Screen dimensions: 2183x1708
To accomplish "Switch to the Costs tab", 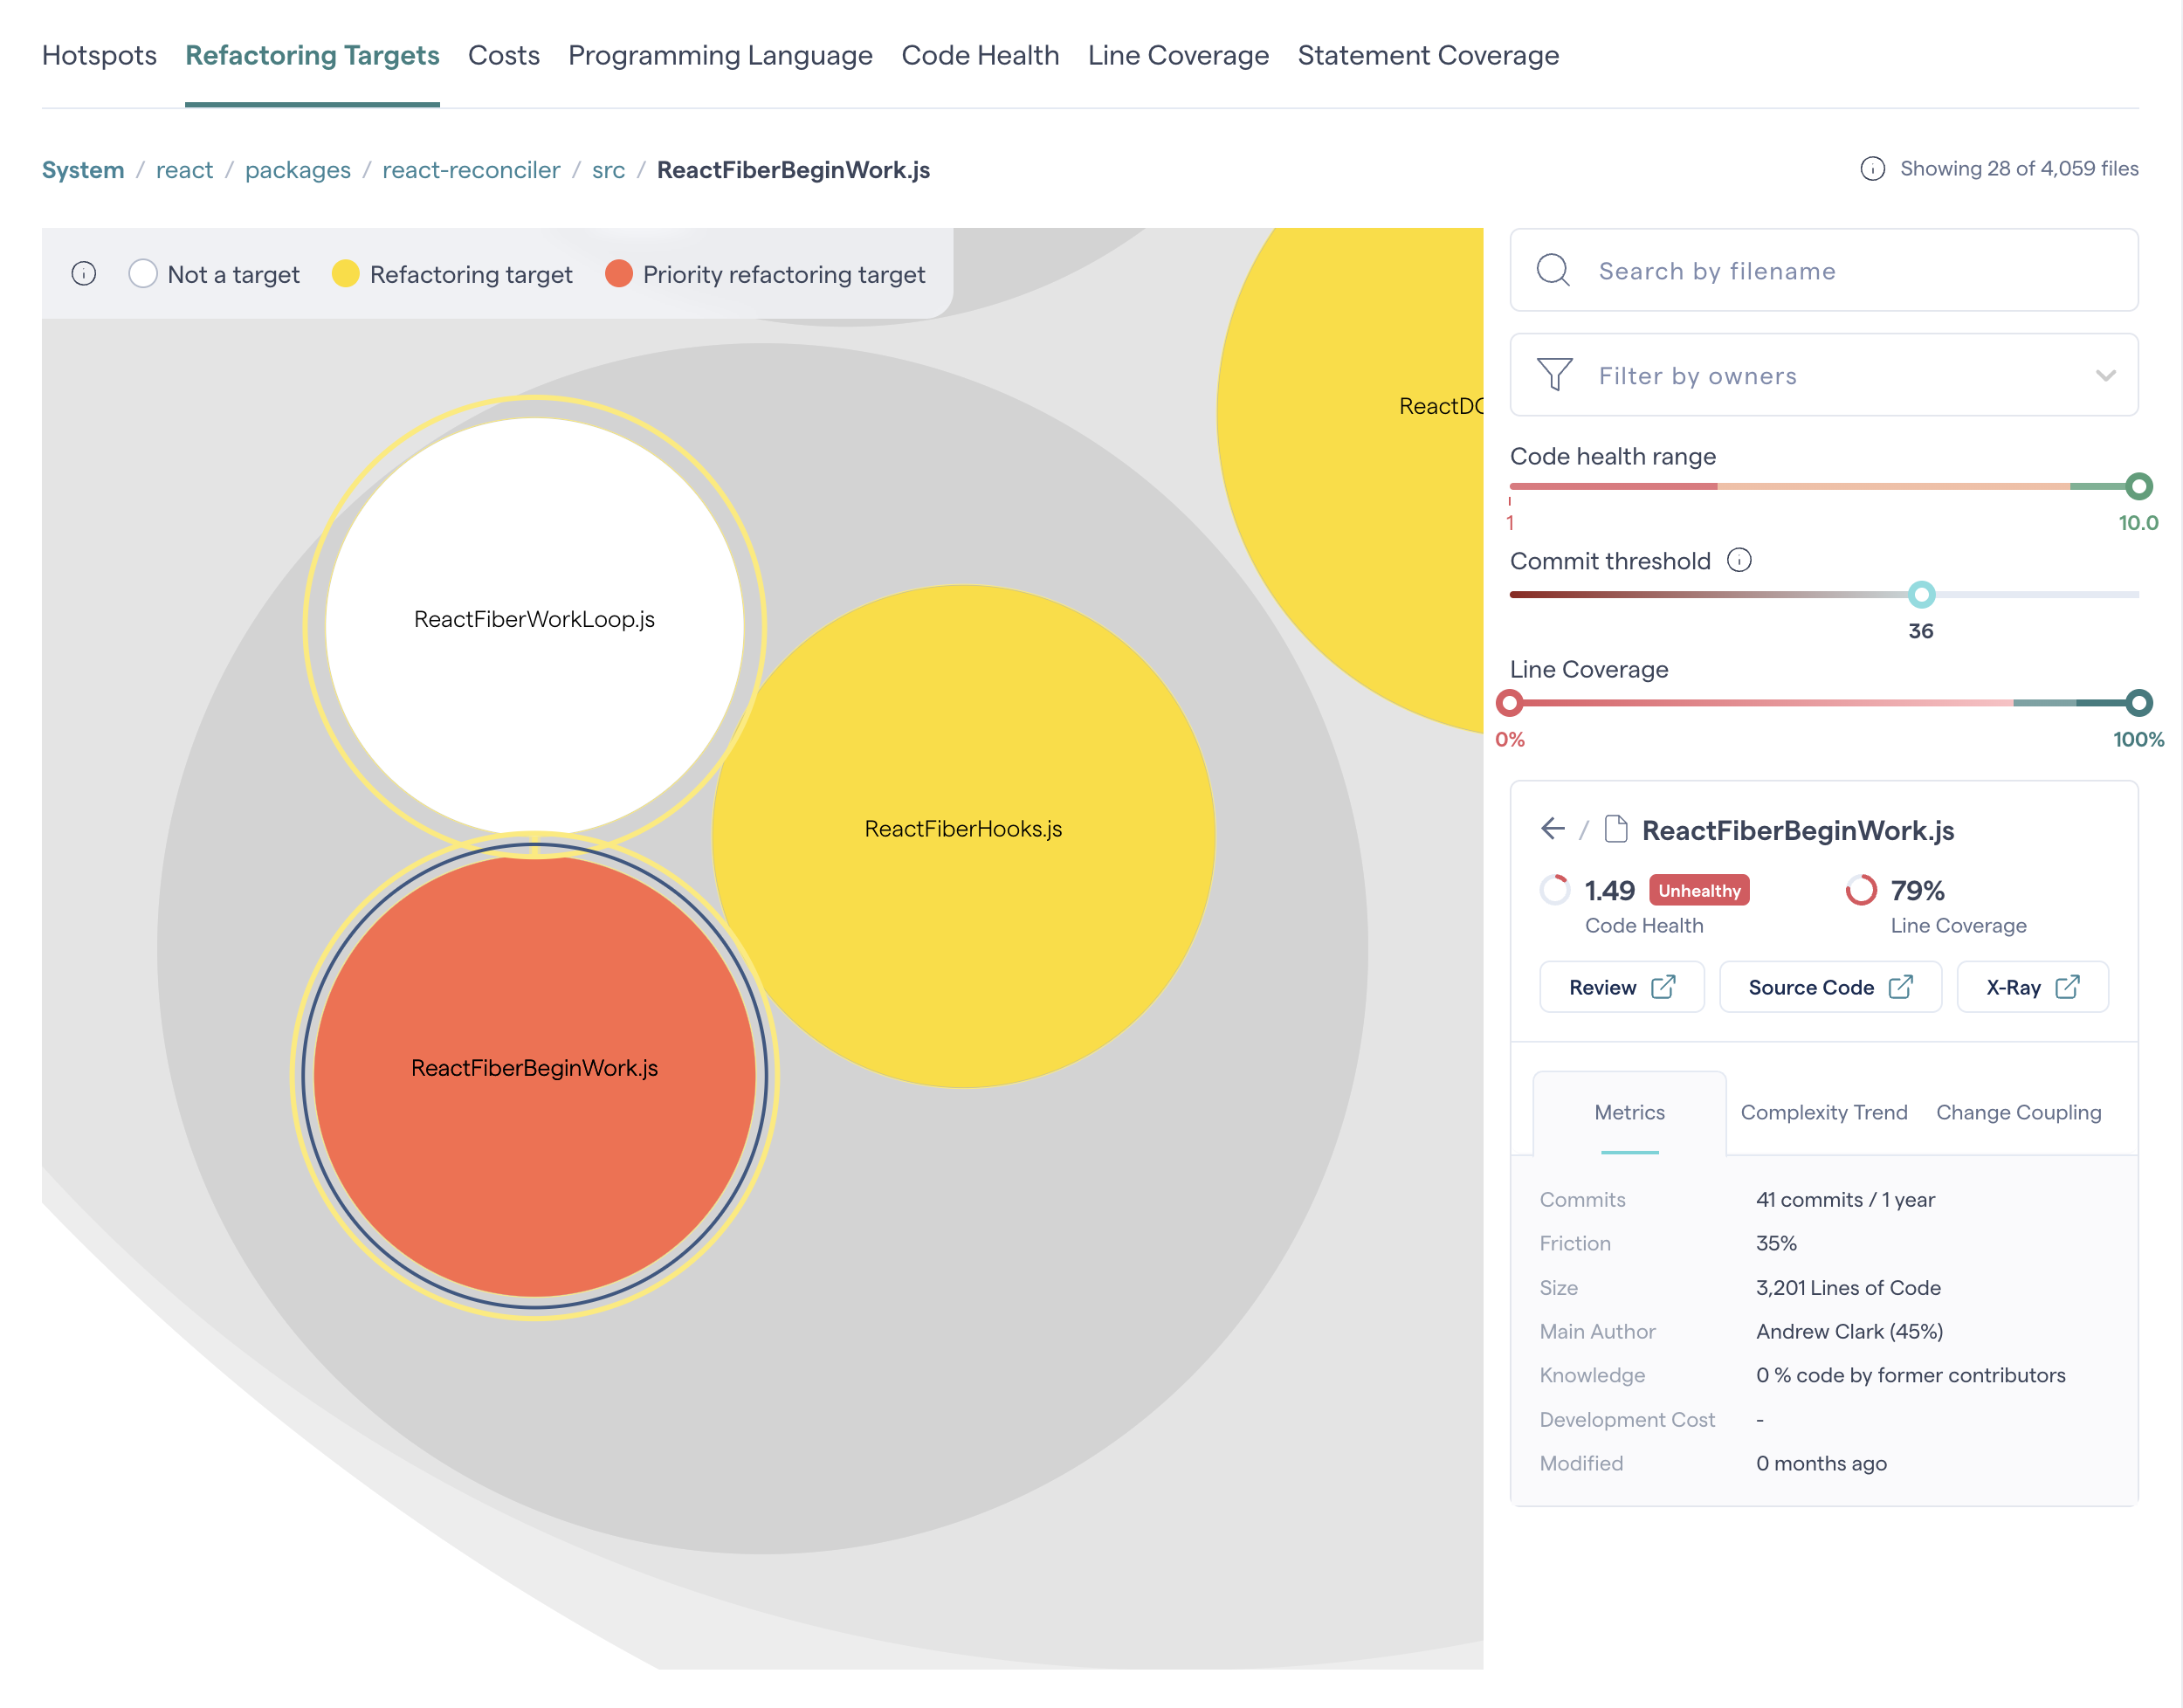I will click(504, 56).
